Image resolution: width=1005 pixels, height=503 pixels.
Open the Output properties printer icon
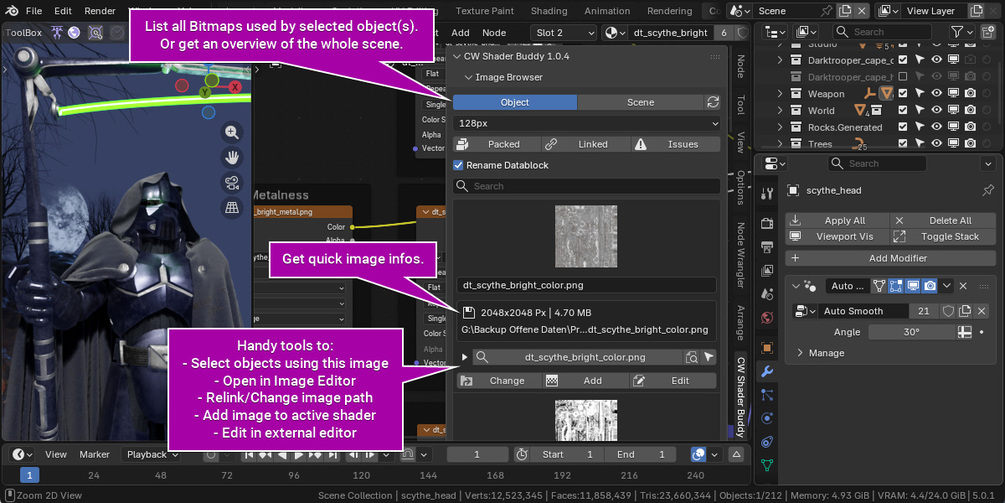pyautogui.click(x=767, y=247)
